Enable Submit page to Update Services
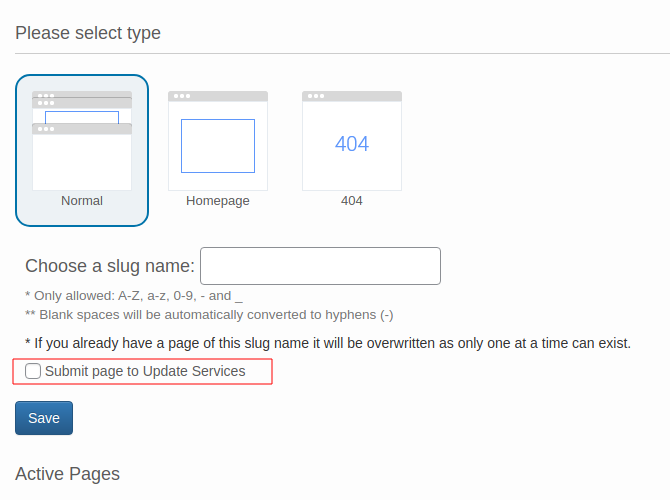The height and width of the screenshot is (500, 670). tap(33, 371)
